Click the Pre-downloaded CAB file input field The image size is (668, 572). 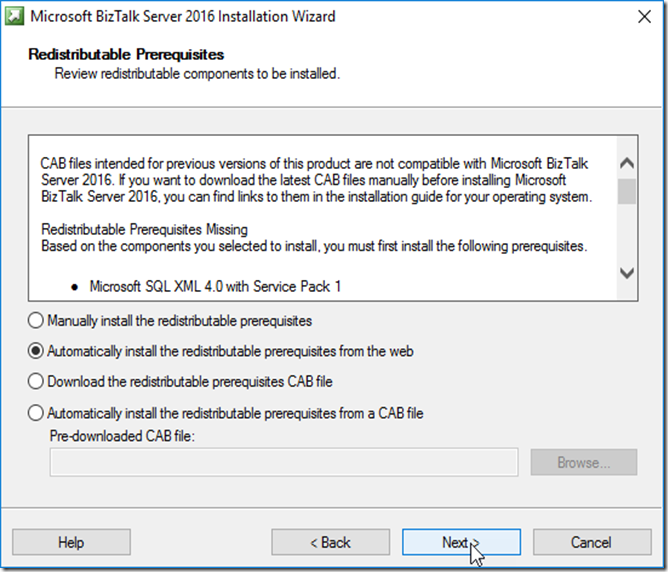pyautogui.click(x=284, y=462)
